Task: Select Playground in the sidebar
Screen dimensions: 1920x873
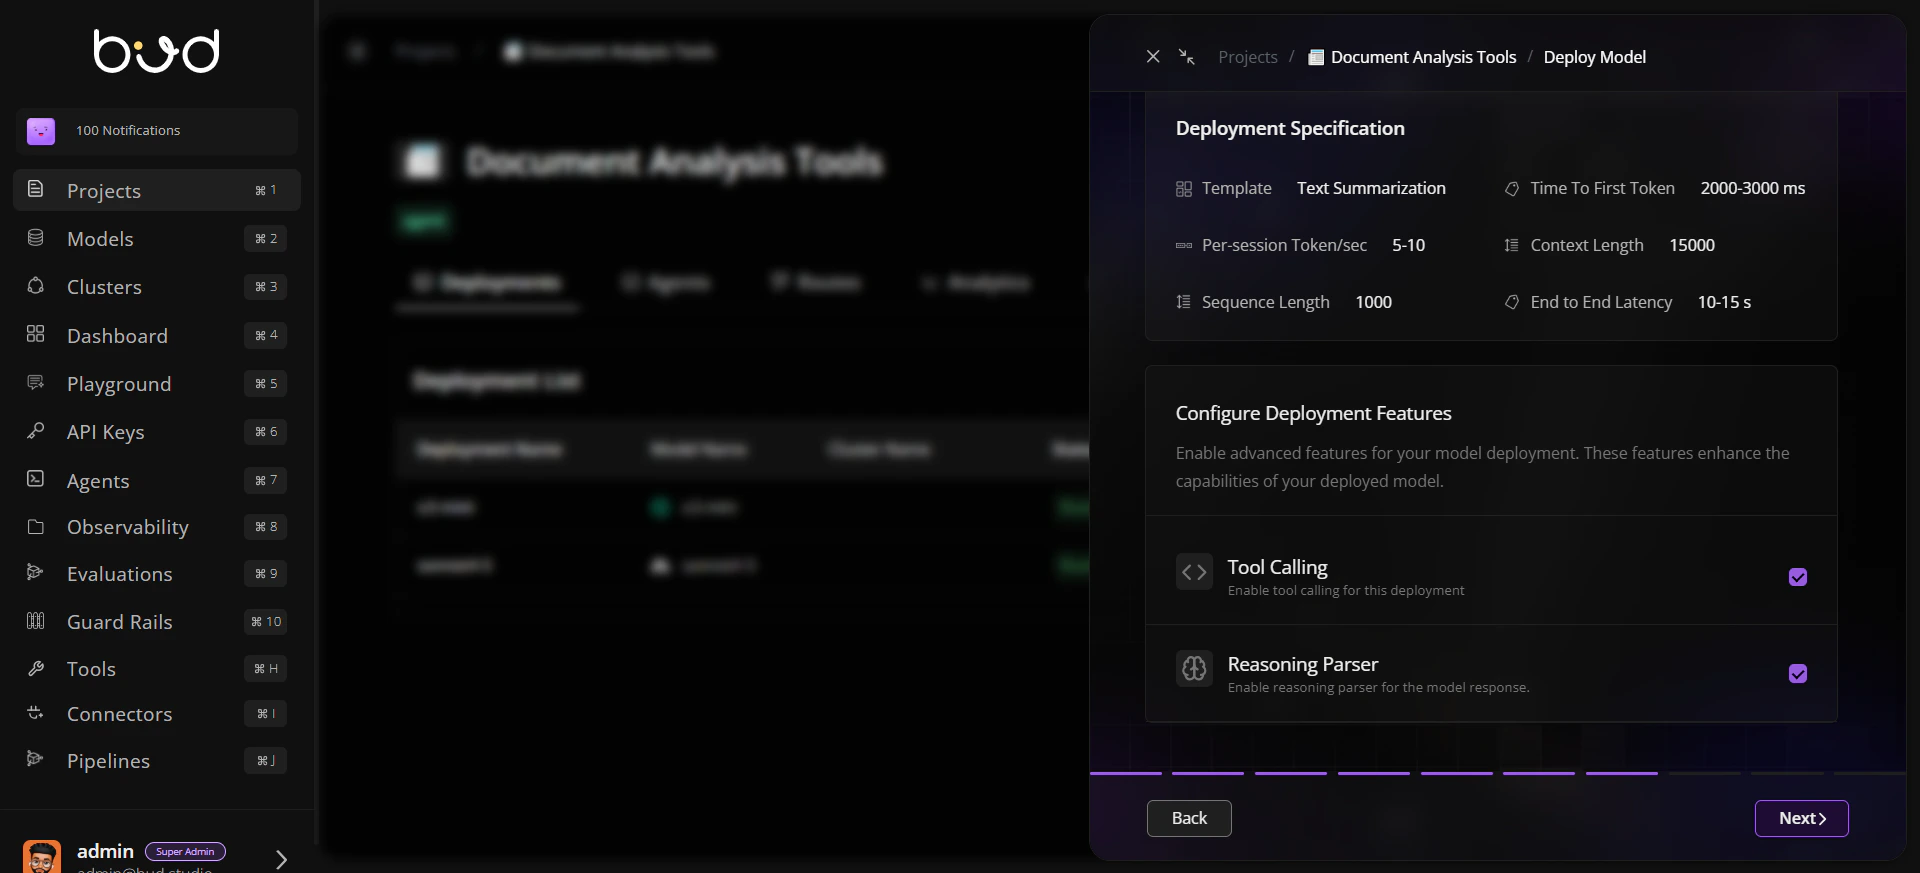Action: [x=157, y=383]
